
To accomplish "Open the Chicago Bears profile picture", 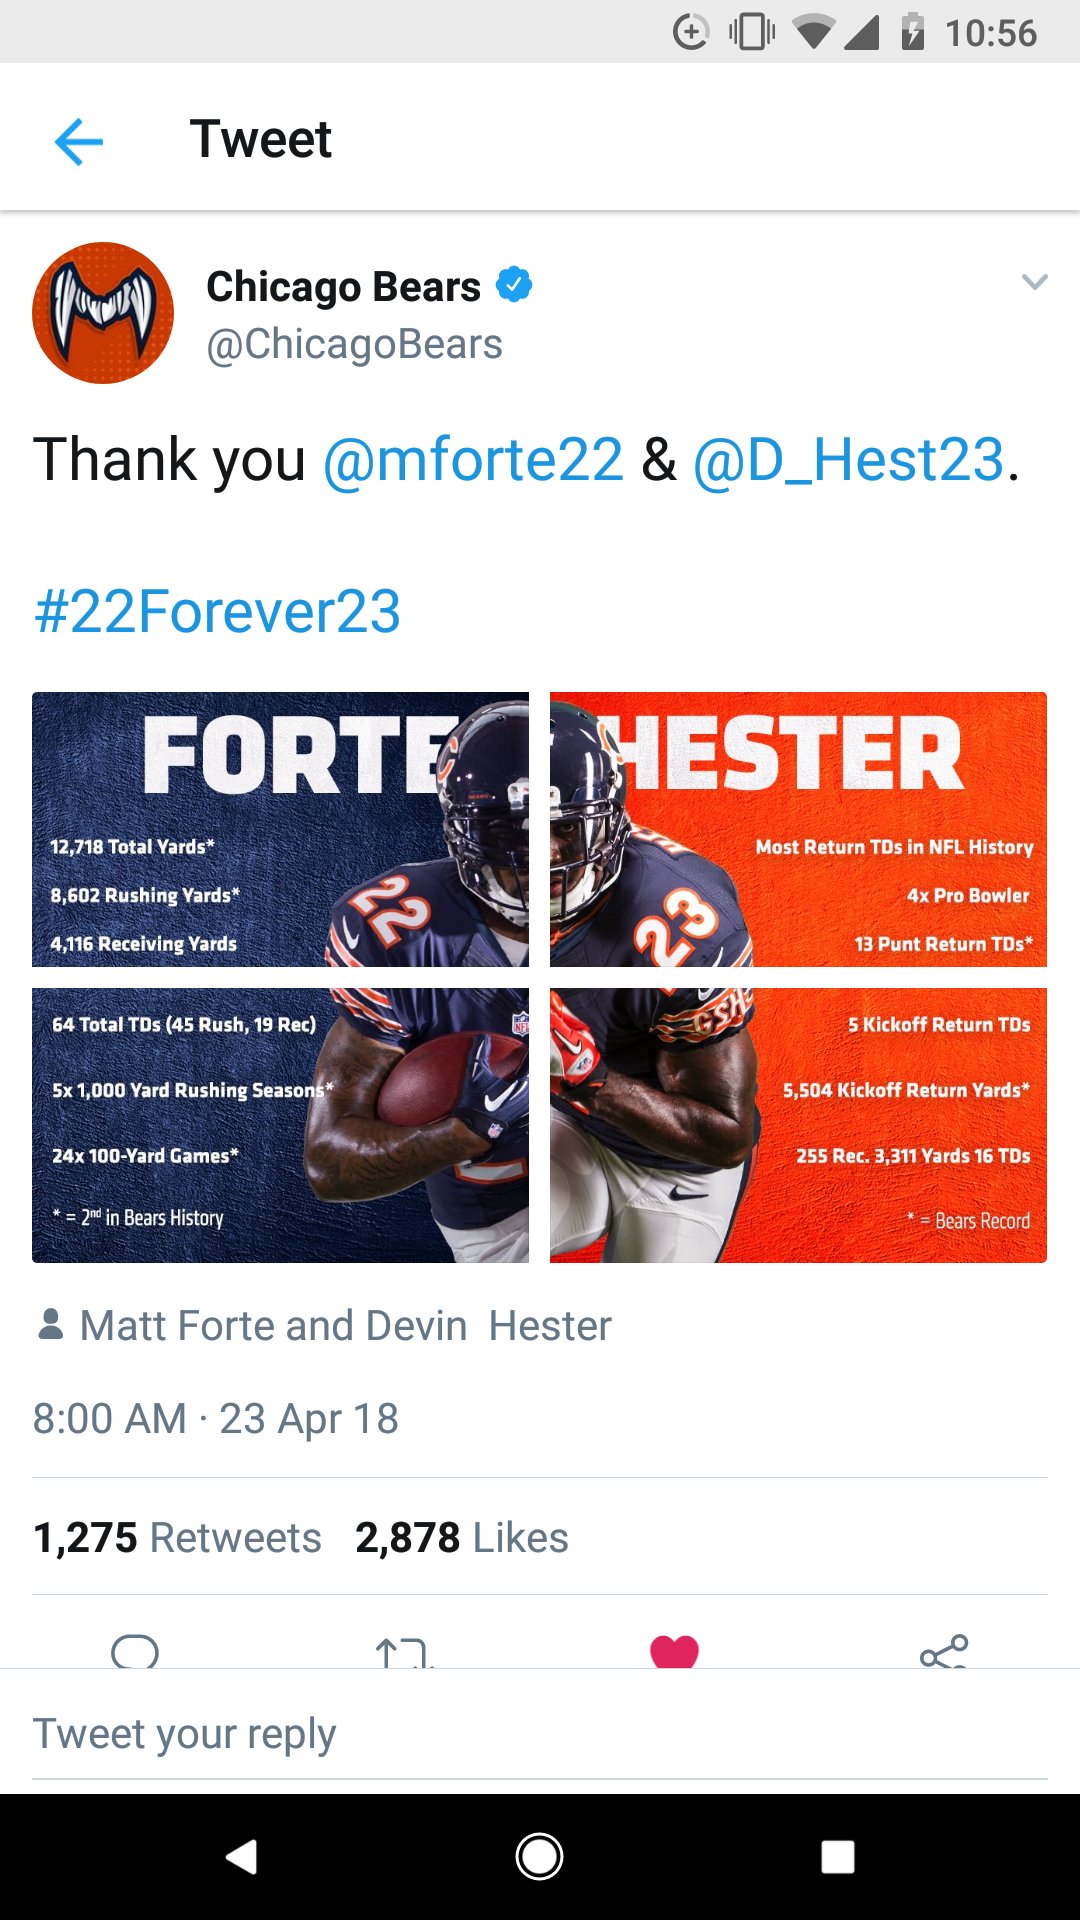I will click(x=103, y=313).
